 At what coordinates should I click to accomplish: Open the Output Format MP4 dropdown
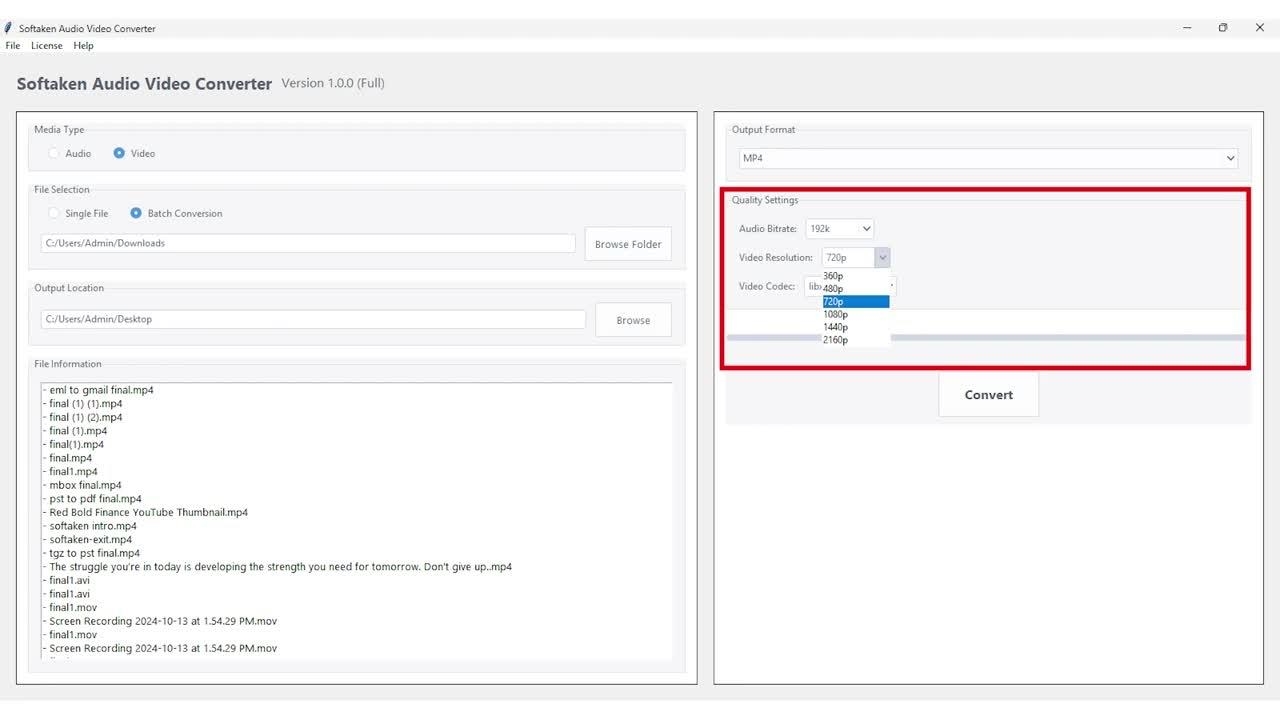[988, 158]
